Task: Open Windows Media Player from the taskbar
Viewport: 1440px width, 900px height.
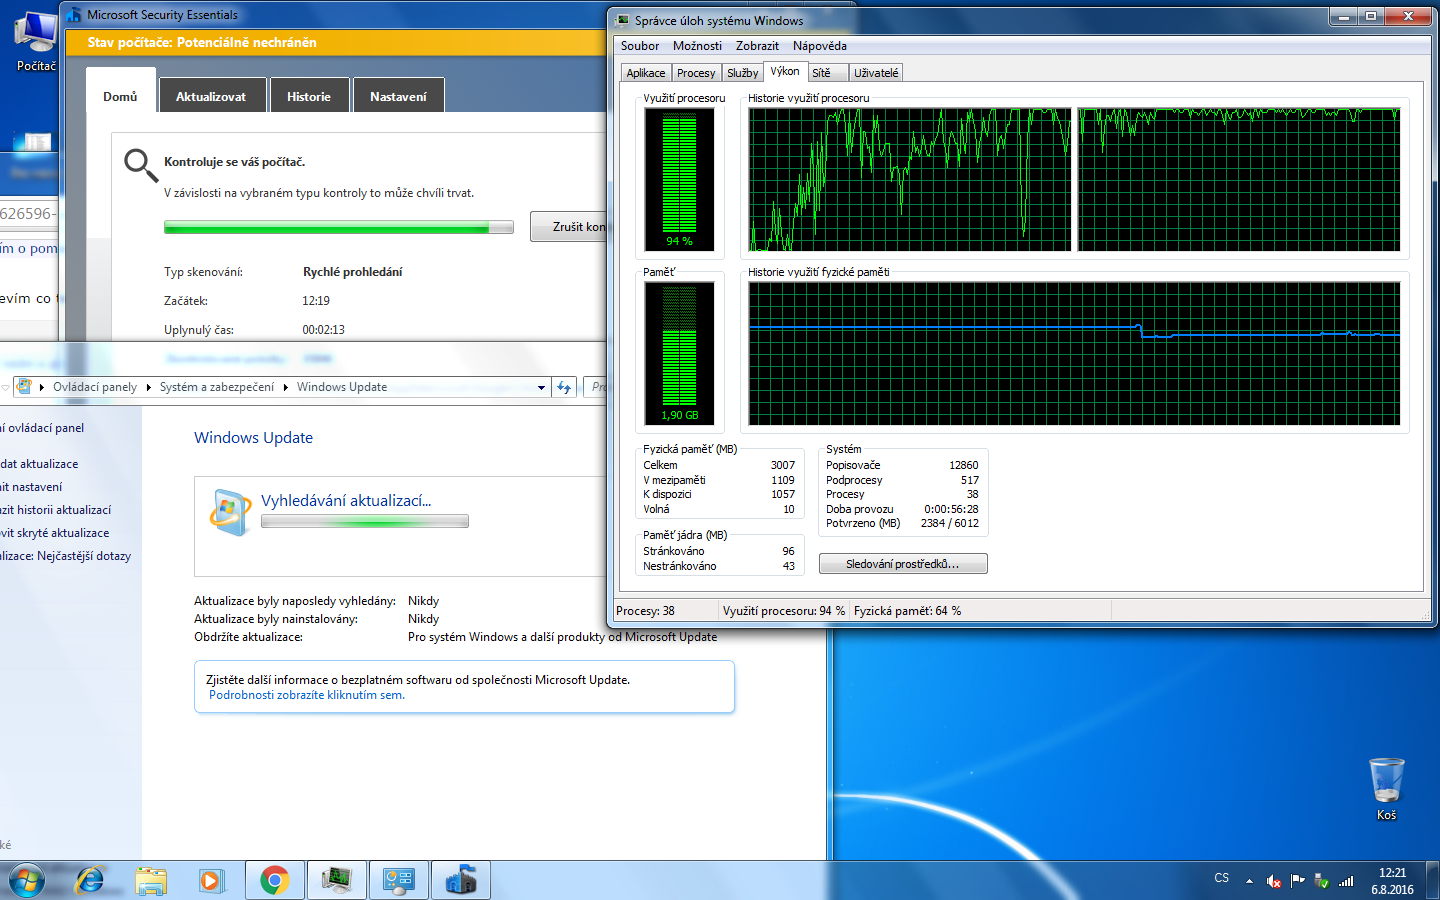Action: [x=210, y=880]
